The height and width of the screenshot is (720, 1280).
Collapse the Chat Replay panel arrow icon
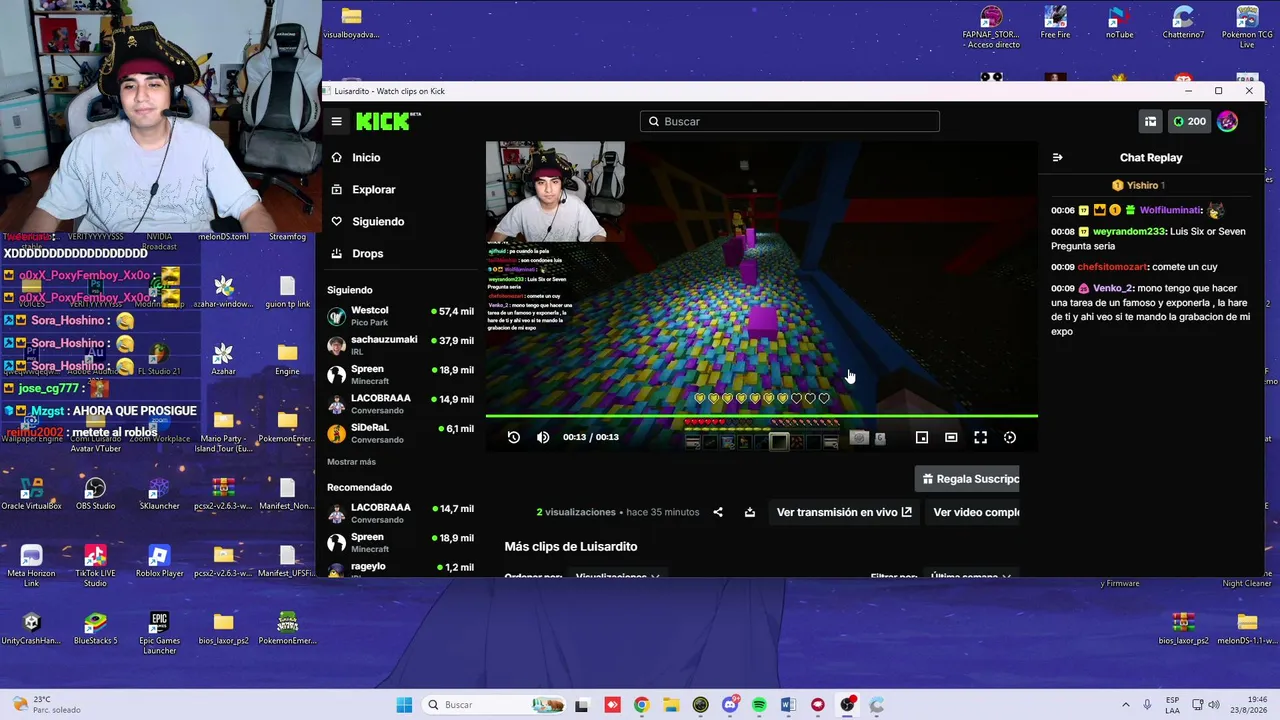pyautogui.click(x=1058, y=157)
